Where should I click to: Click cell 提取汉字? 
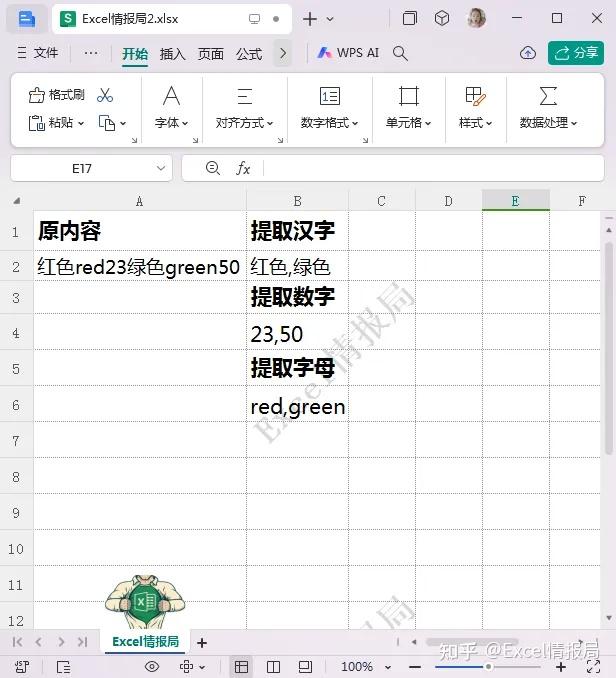pos(297,231)
